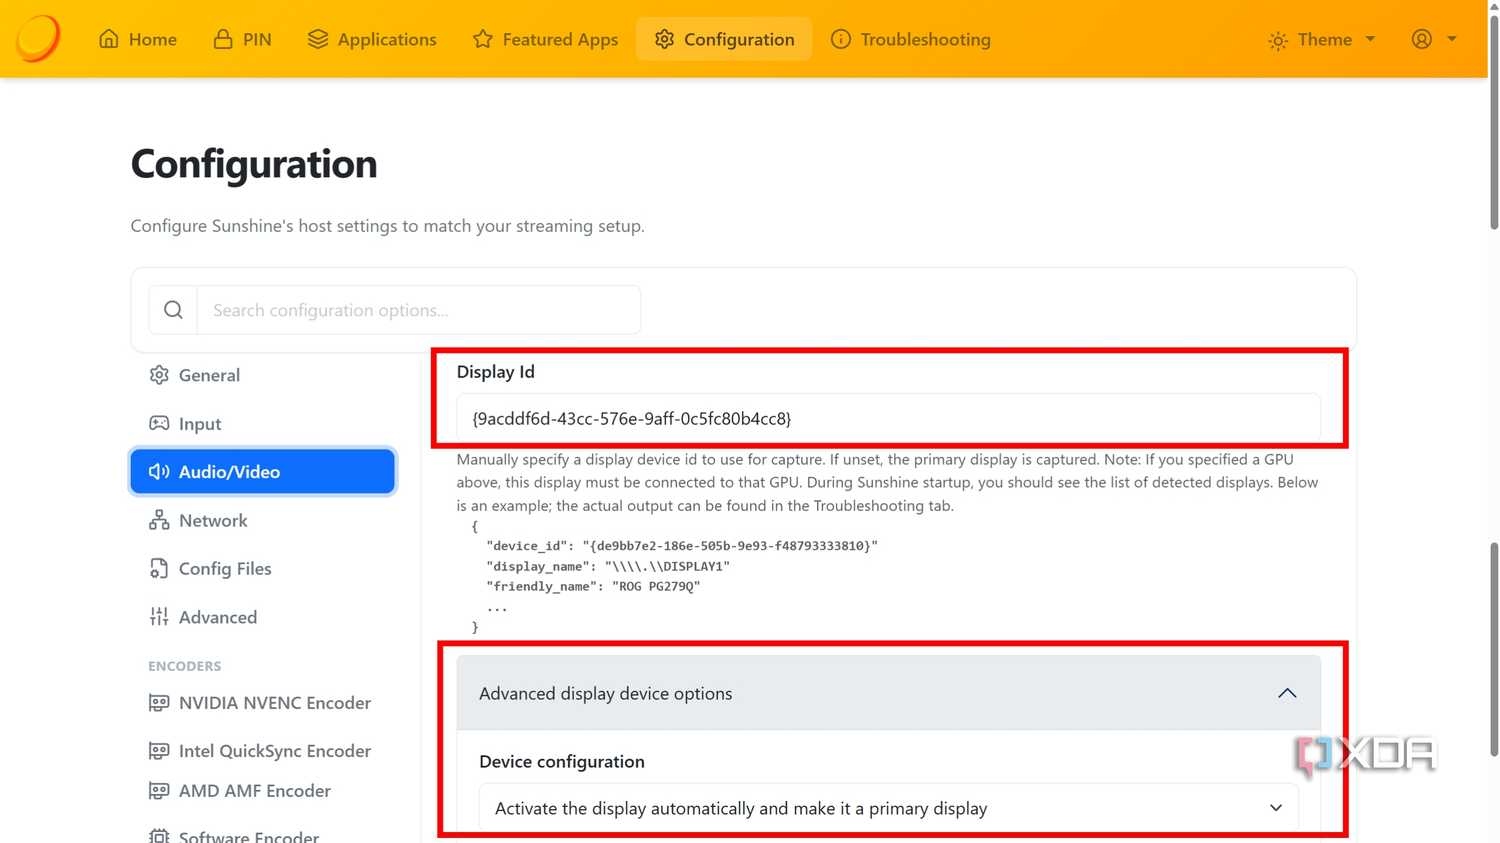Focus the Search configuration options field

(x=419, y=310)
